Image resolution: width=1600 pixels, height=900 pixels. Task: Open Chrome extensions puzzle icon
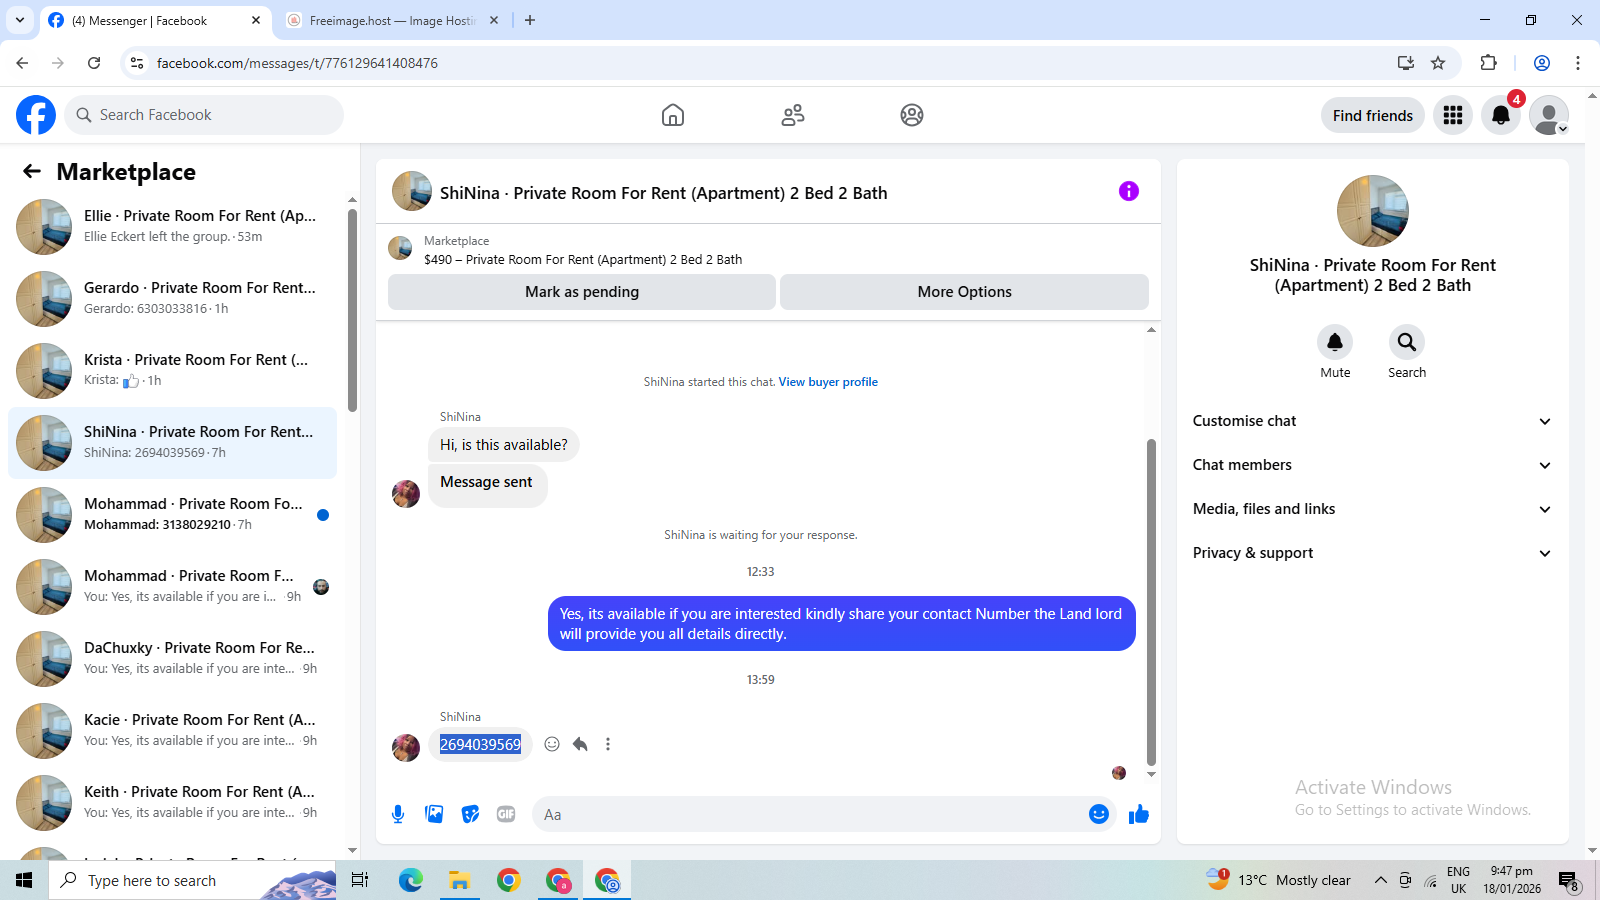(x=1488, y=63)
